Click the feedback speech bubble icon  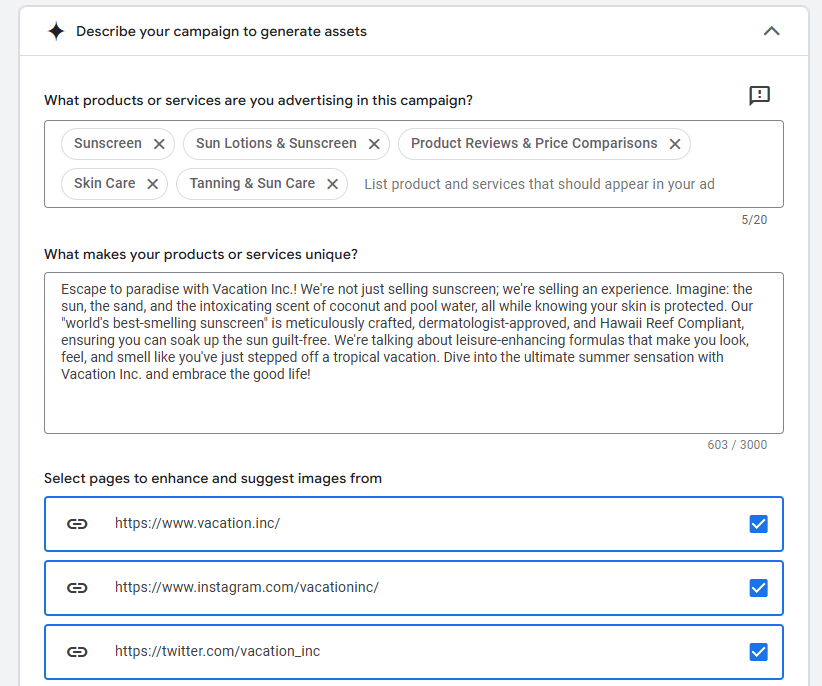[760, 96]
